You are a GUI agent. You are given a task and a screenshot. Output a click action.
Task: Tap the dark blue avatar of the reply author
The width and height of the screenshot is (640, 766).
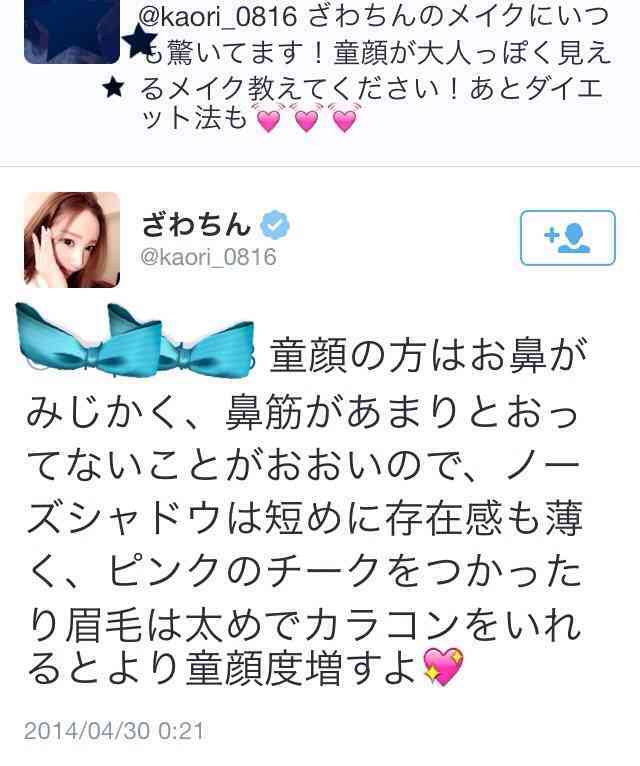click(x=72, y=31)
